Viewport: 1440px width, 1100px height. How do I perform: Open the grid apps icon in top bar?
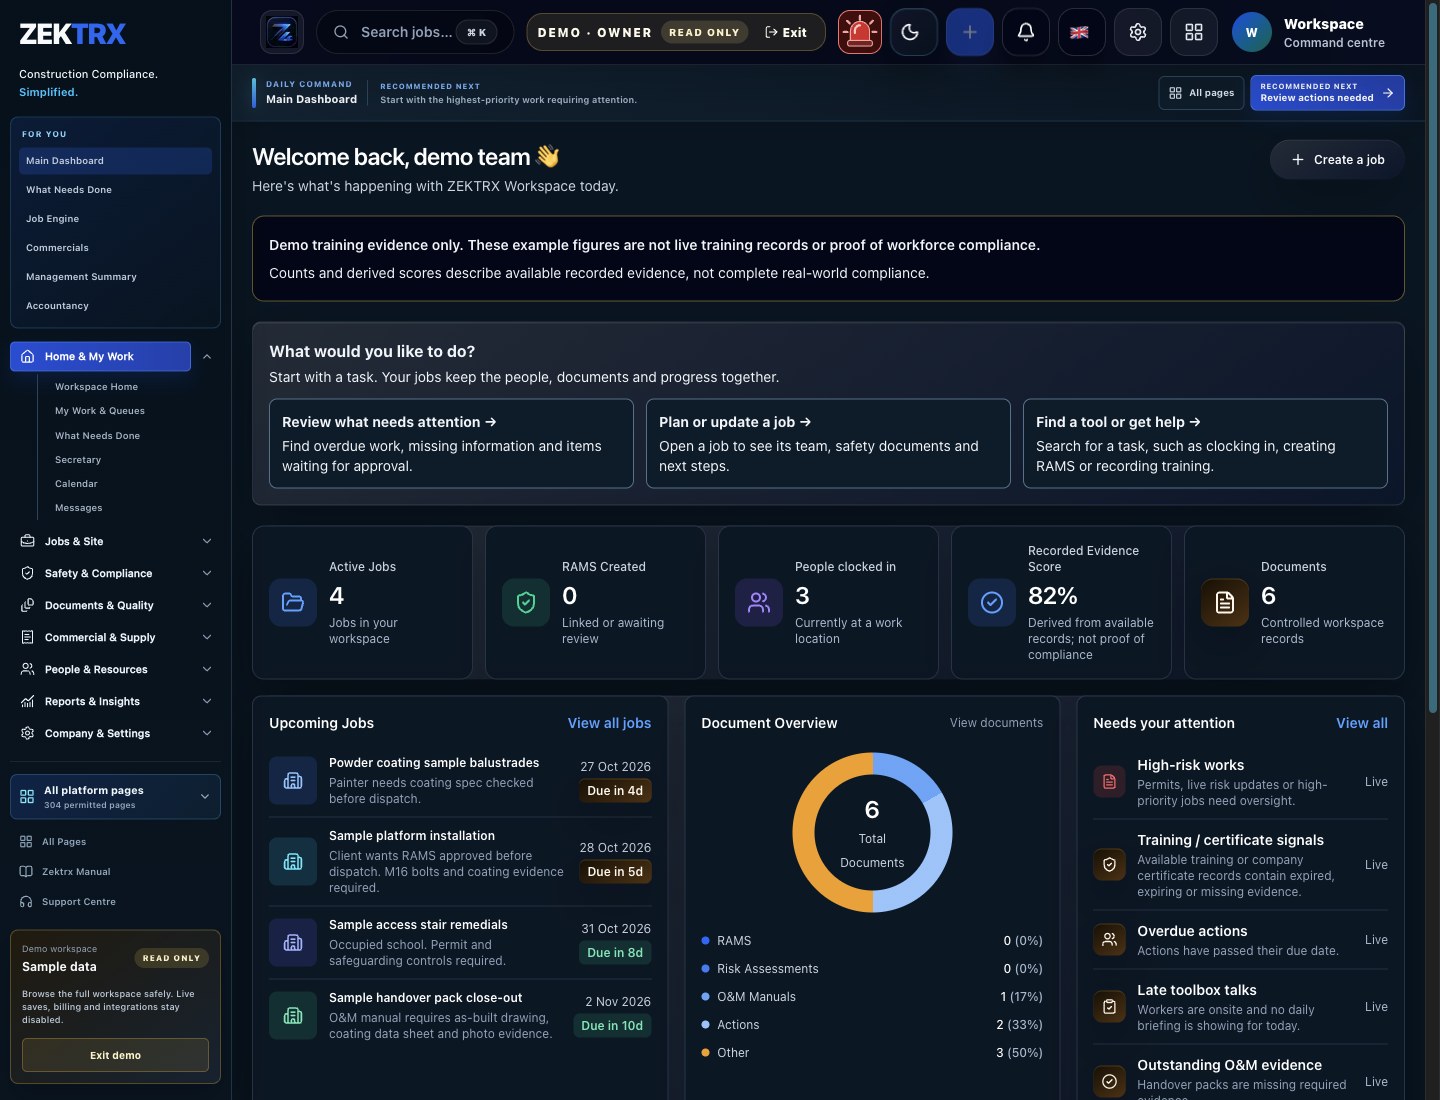click(1194, 32)
